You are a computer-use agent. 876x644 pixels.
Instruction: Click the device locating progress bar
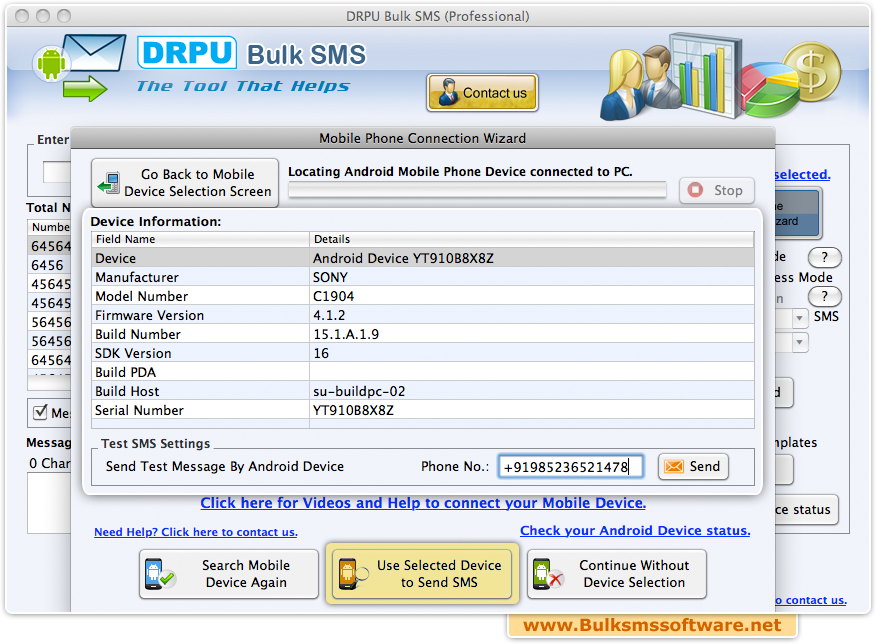coord(477,190)
